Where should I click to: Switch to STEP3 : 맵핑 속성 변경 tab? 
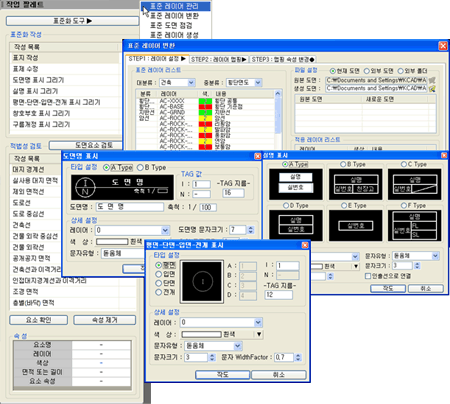pos(283,59)
